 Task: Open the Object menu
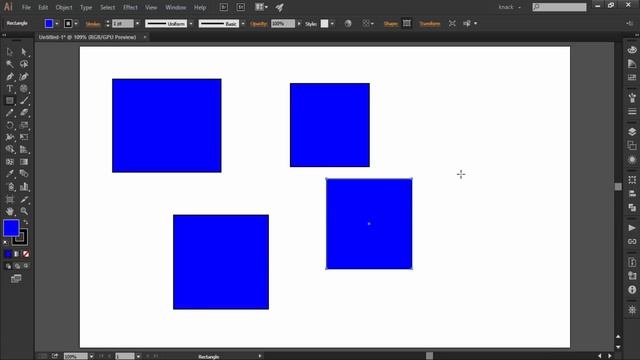coord(64,7)
